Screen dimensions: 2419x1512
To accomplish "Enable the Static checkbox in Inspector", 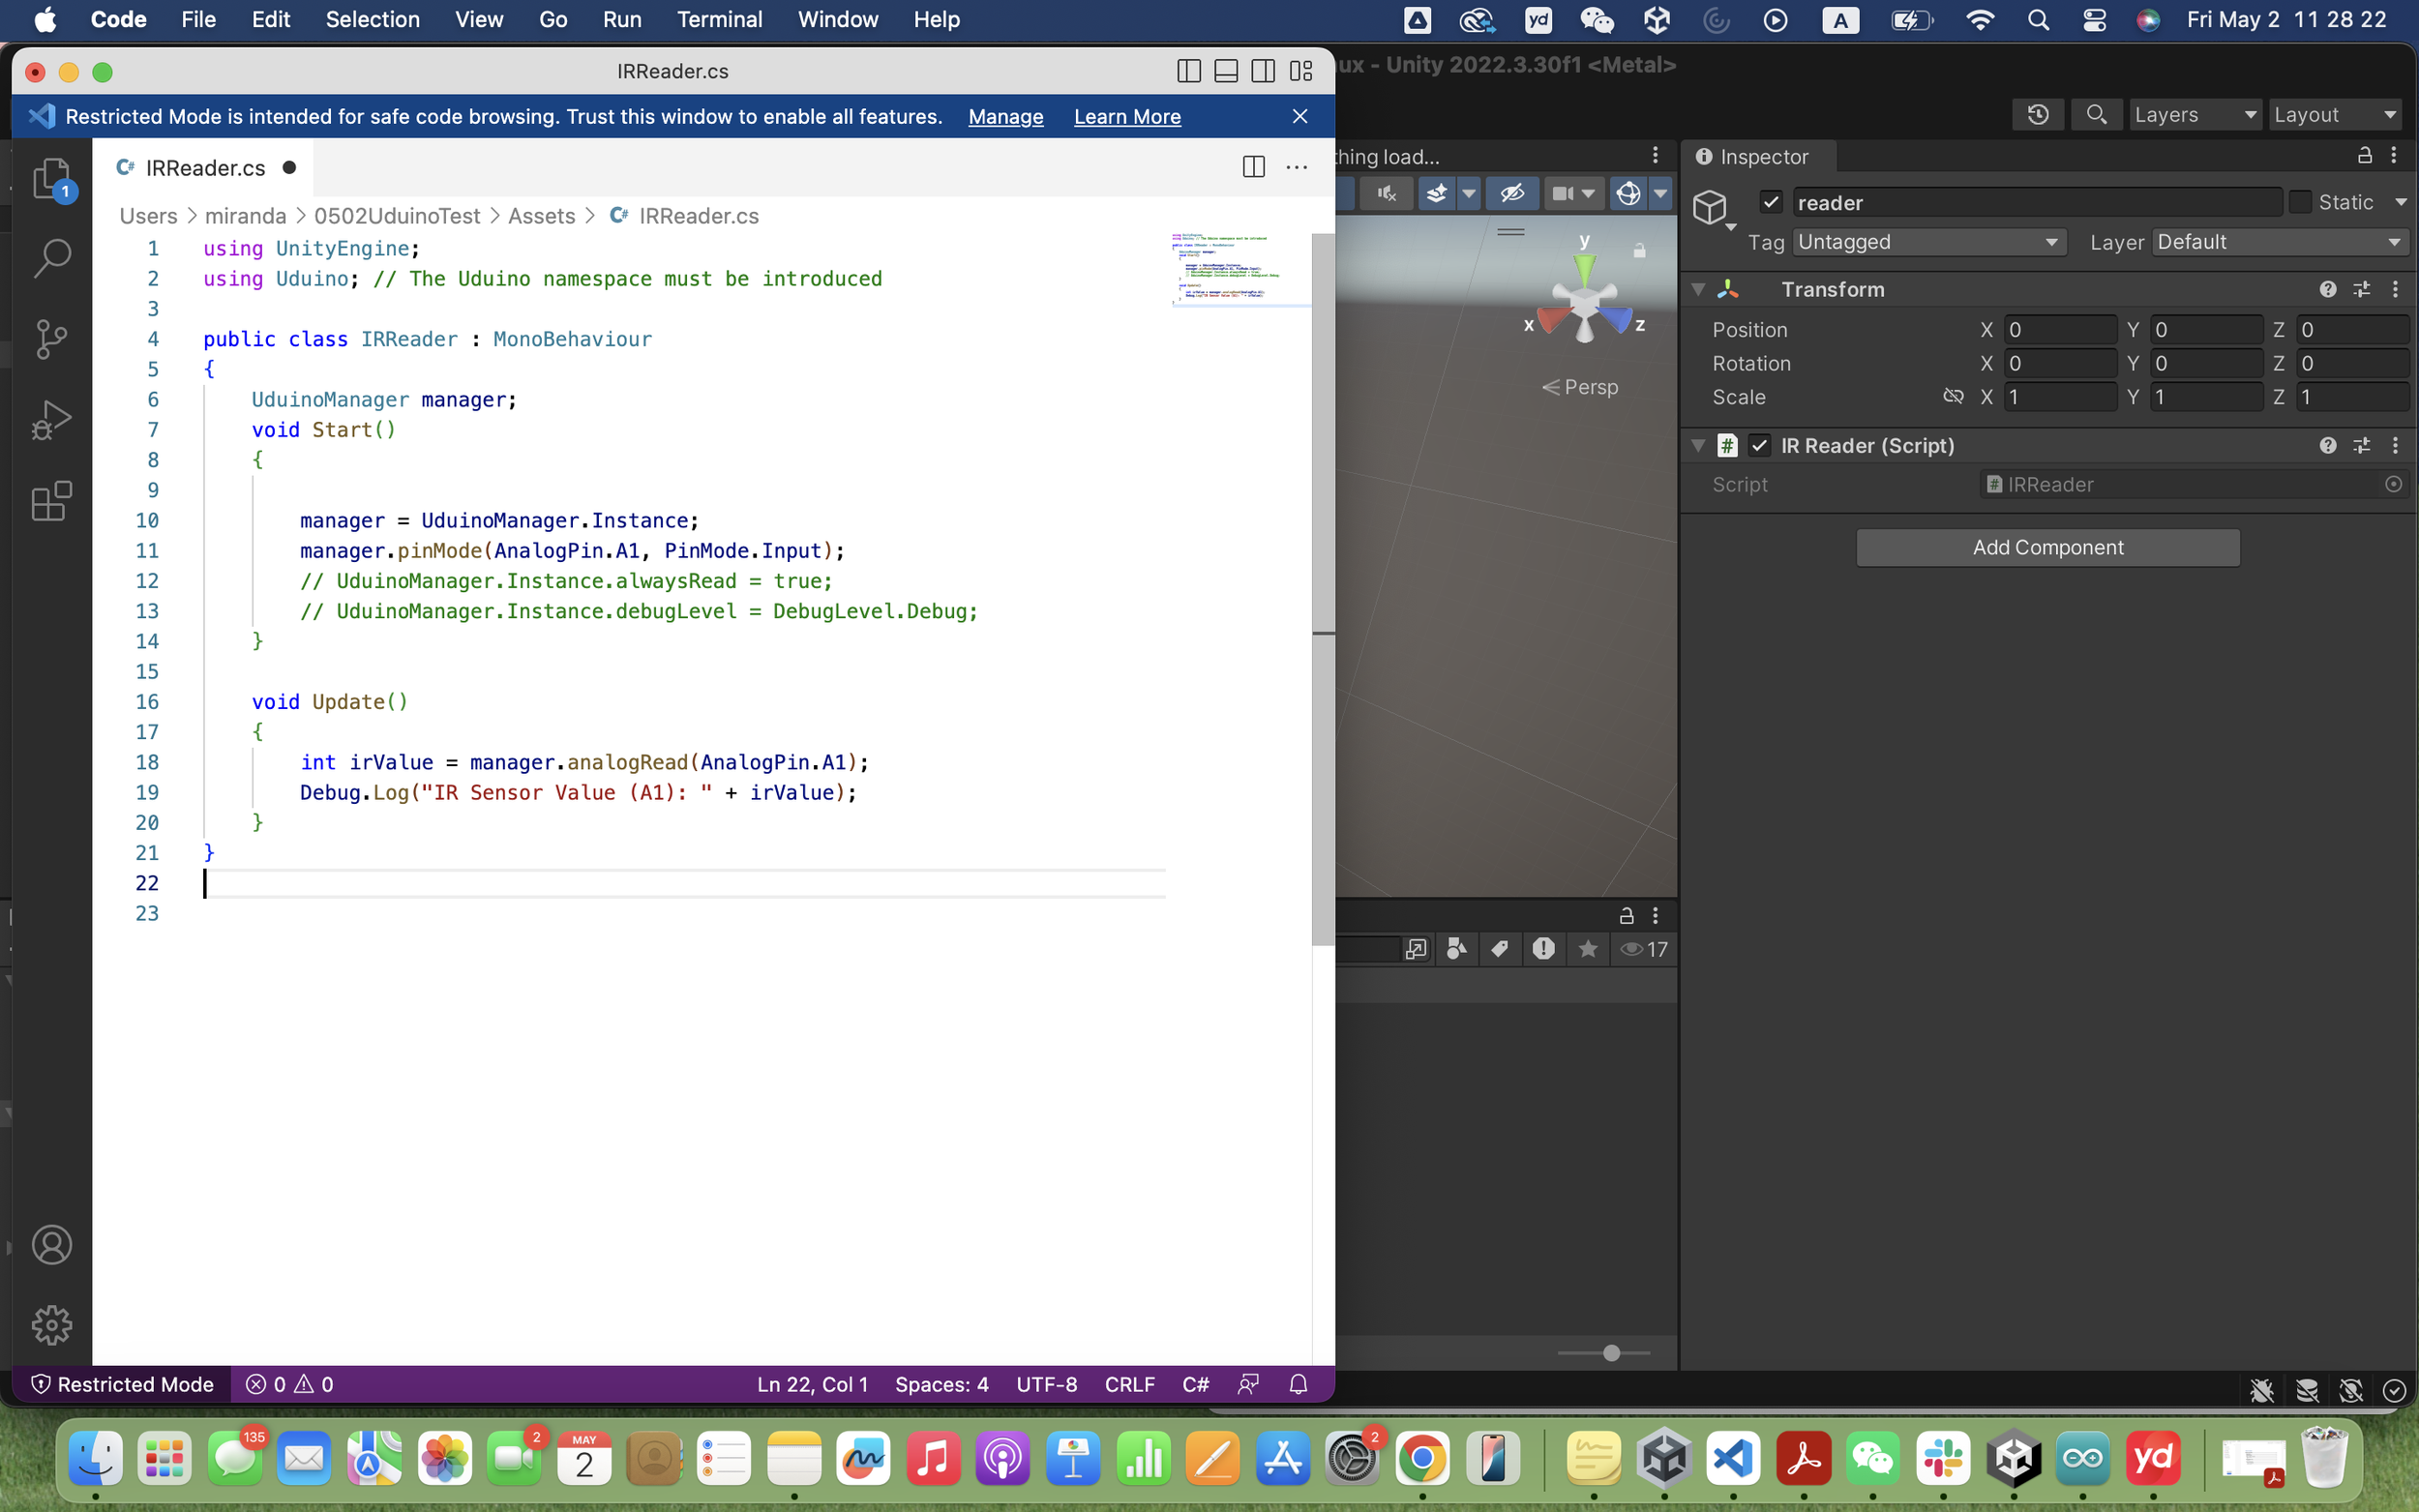I will 2300,203.
